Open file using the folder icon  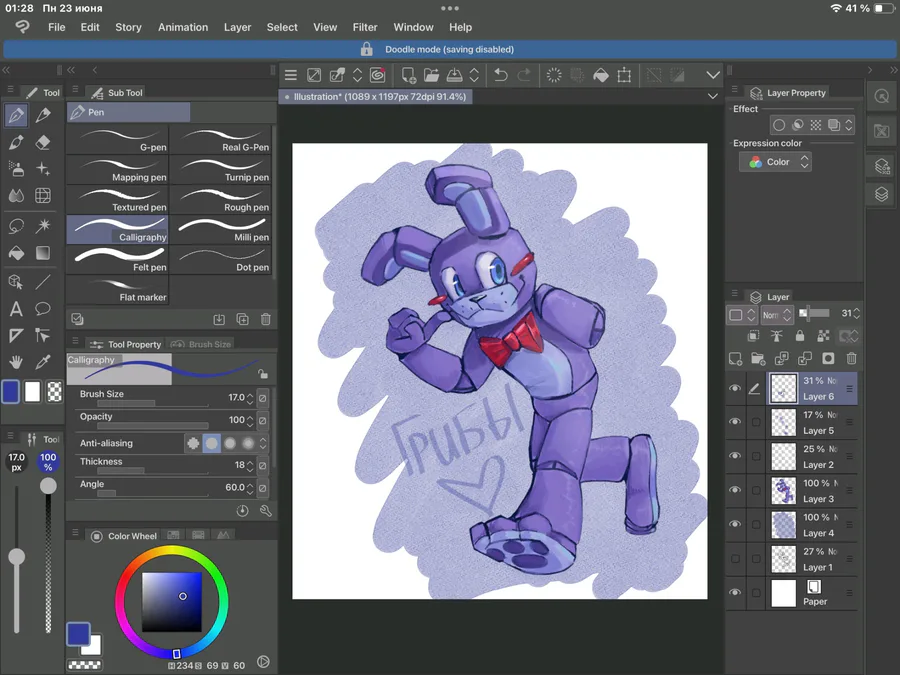point(431,75)
